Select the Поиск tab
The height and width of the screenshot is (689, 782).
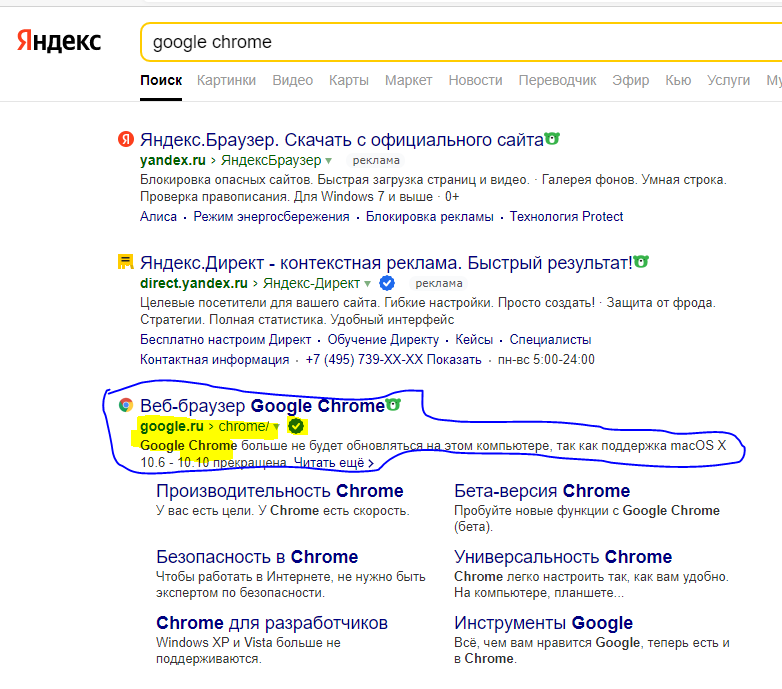[161, 80]
